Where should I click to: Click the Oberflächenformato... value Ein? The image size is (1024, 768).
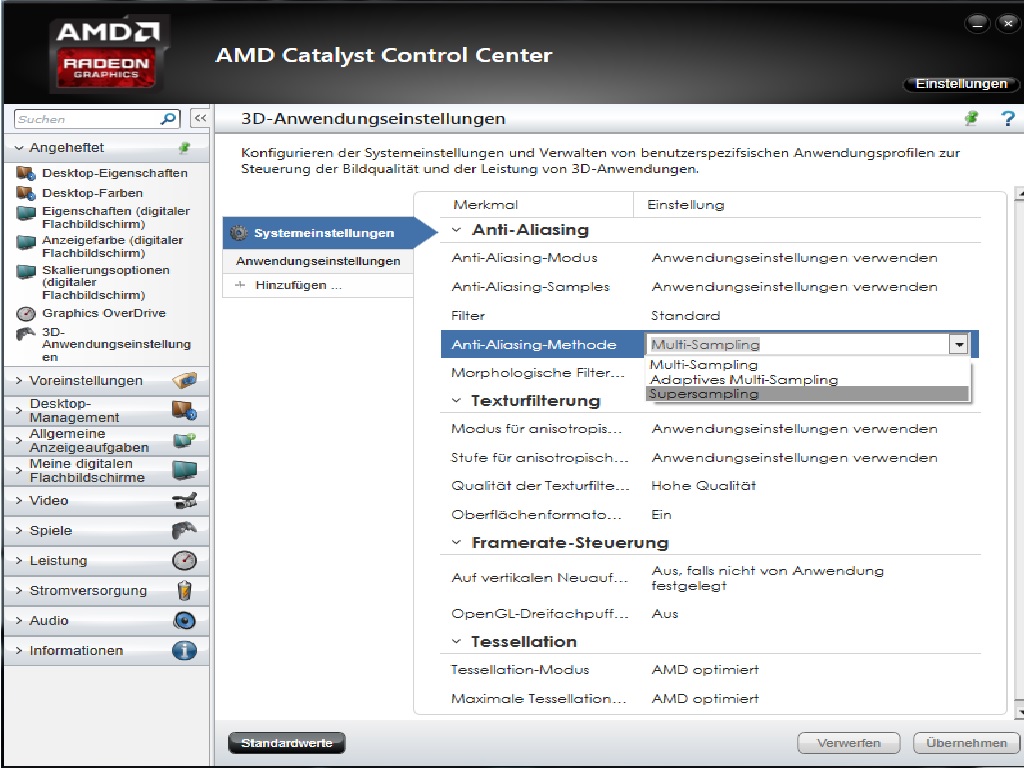[x=661, y=515]
